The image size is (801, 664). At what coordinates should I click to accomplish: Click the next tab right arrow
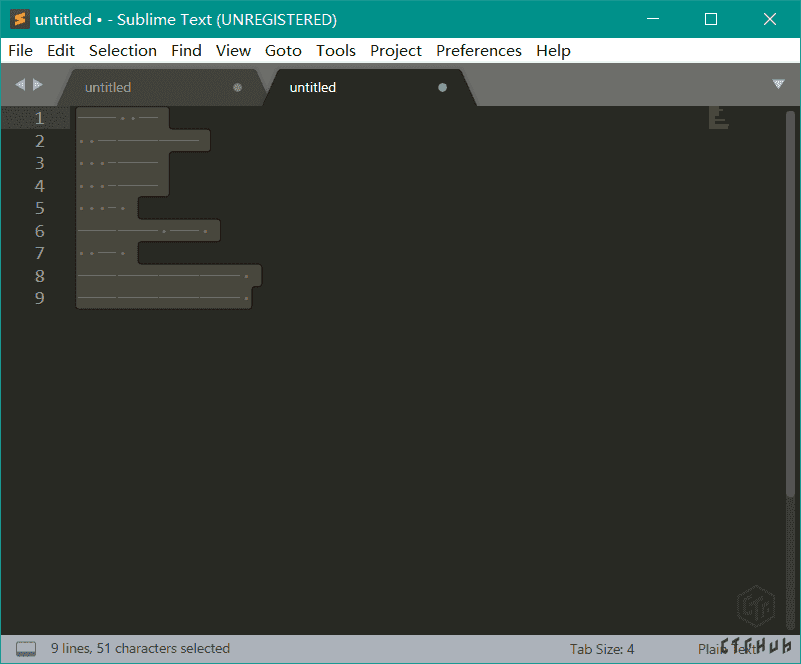point(38,85)
